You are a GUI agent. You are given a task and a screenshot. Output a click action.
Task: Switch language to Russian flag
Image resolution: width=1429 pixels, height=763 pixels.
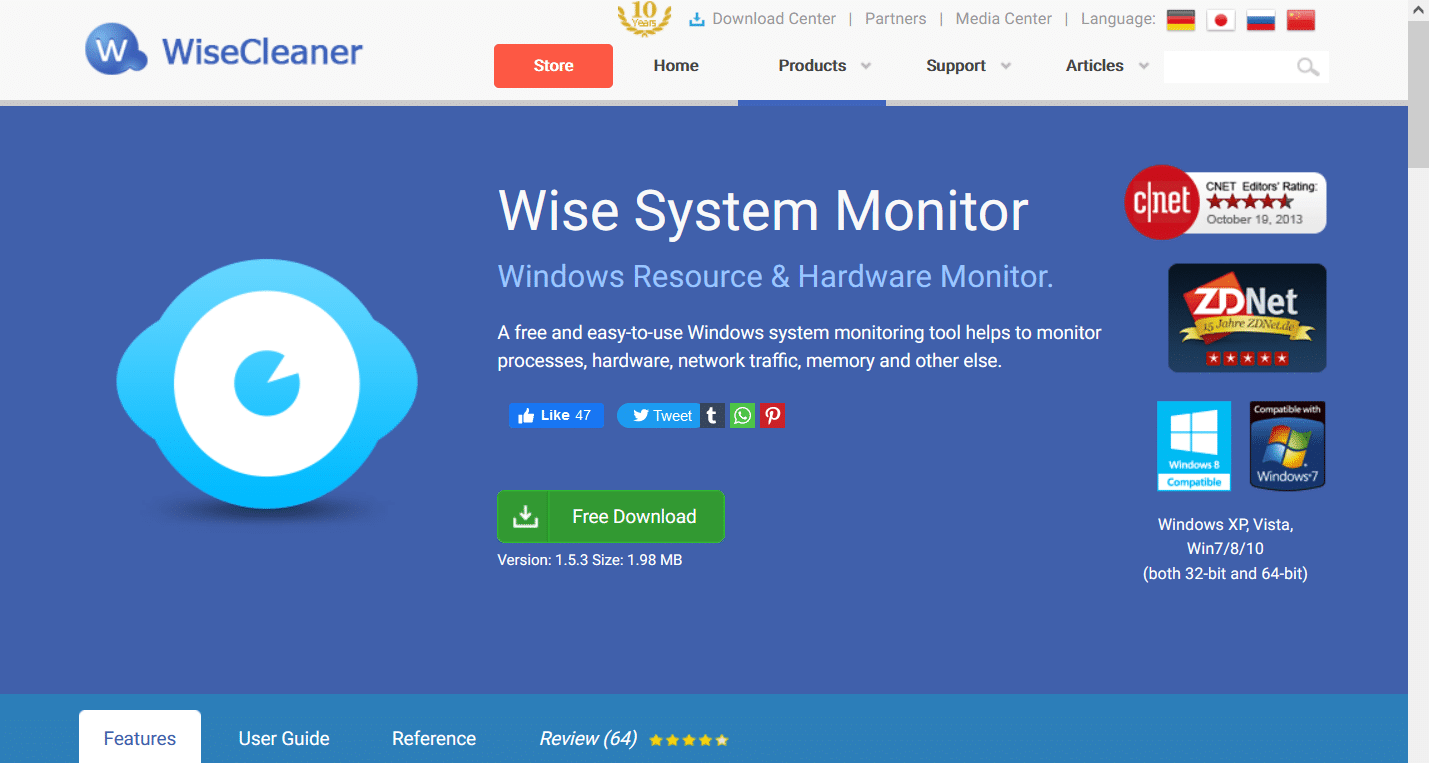1261,20
